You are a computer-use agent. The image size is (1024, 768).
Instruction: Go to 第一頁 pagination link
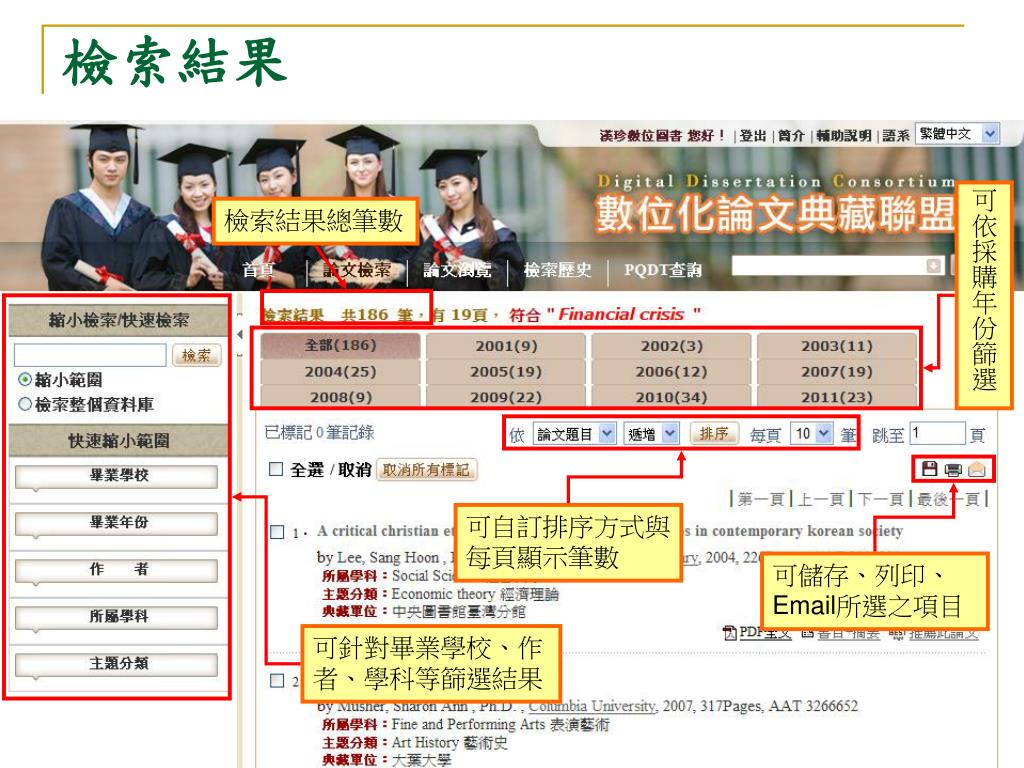point(760,500)
